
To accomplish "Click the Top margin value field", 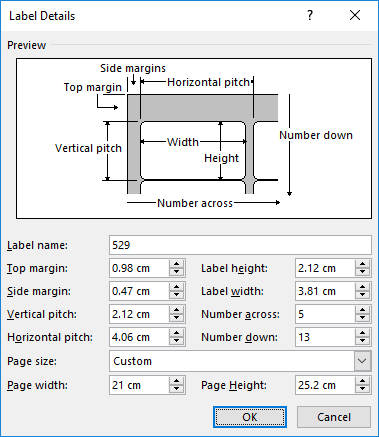I will [139, 268].
